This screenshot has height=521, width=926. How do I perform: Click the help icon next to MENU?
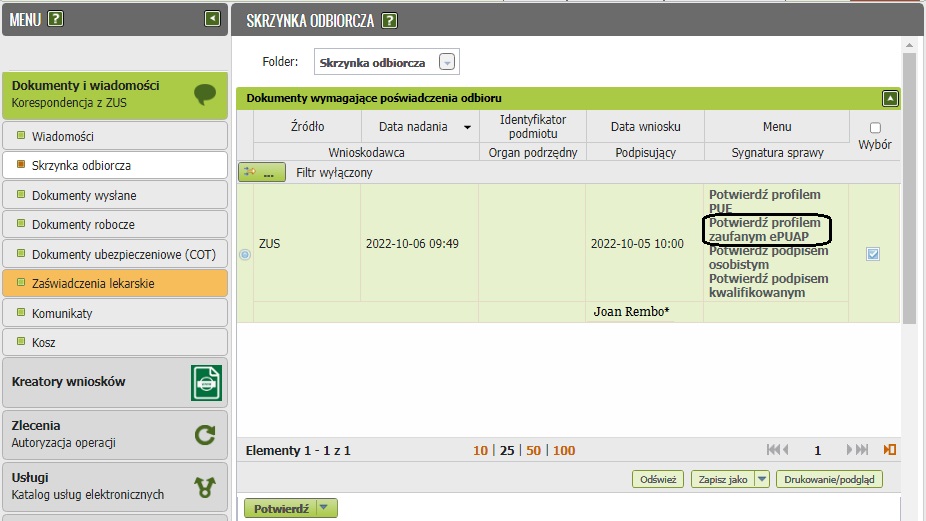[x=56, y=19]
